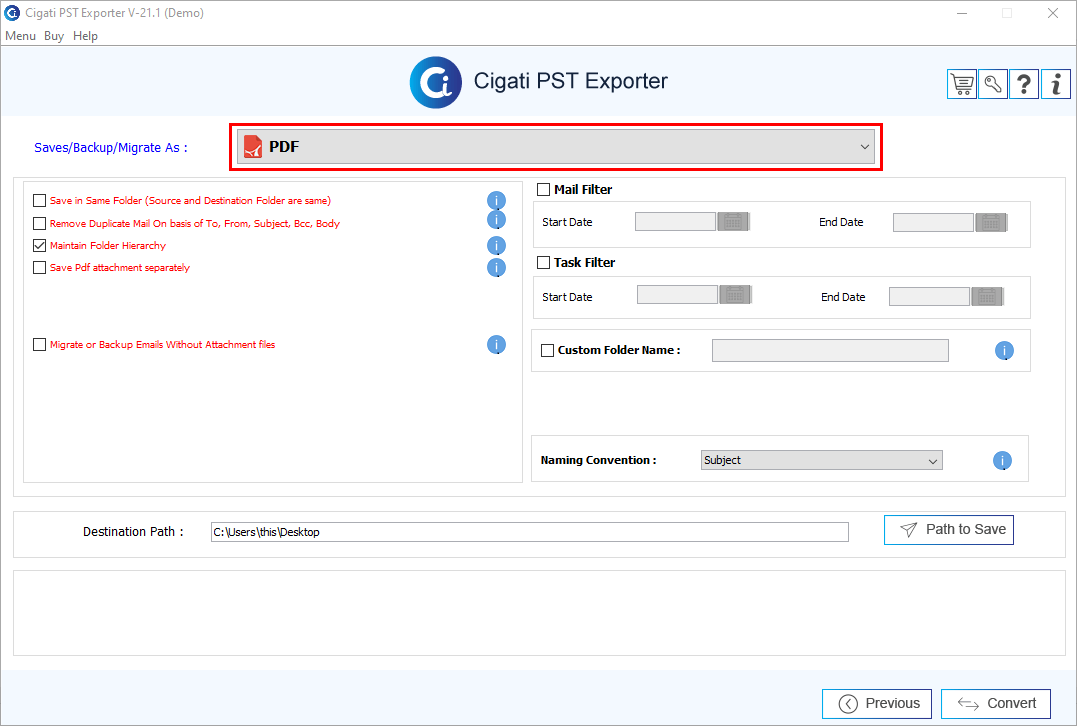Minimize the Cigati PST Exporter window
Viewport: 1077px width, 726px height.
[962, 13]
